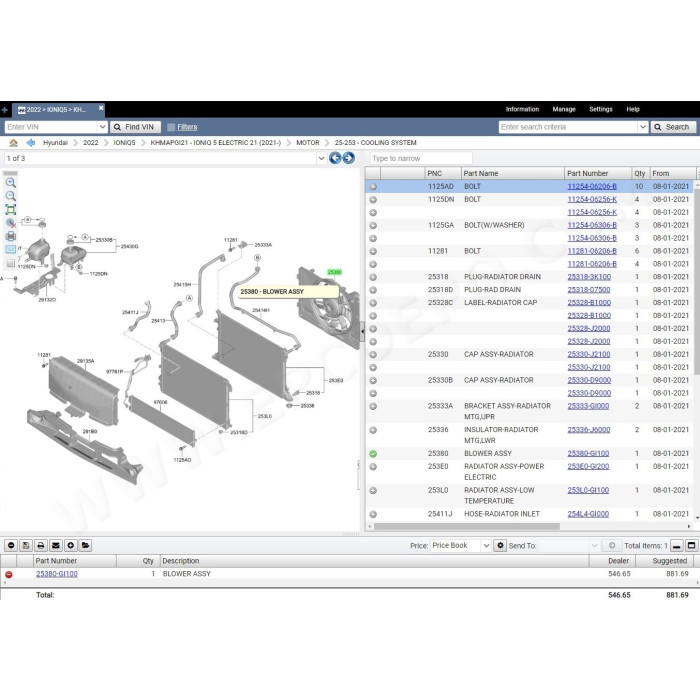The image size is (700, 700).
Task: Add 25330 CAP ASSY-RADIATOR to cart
Action: click(373, 355)
